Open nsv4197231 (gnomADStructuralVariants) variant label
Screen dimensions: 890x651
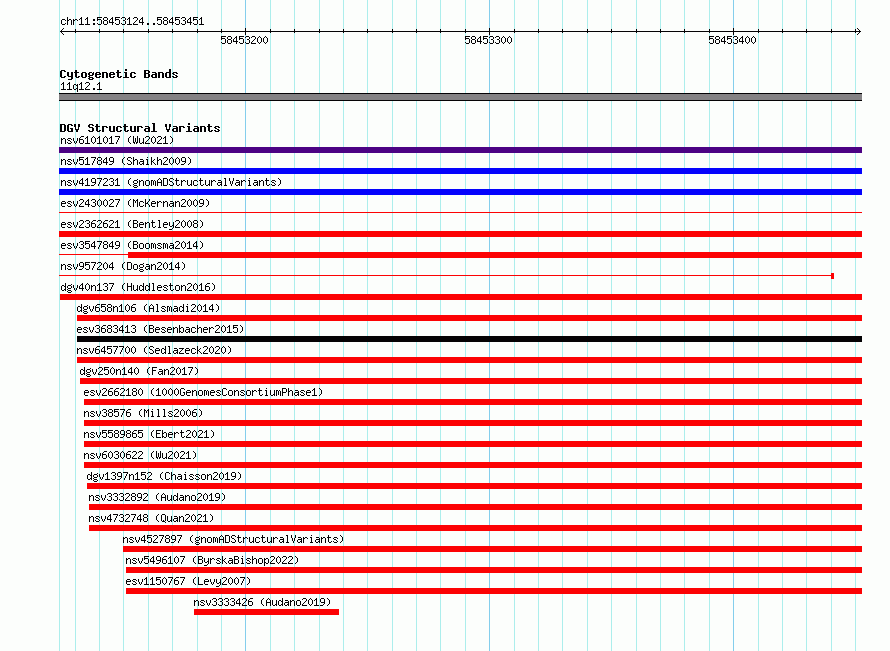pyautogui.click(x=171, y=182)
